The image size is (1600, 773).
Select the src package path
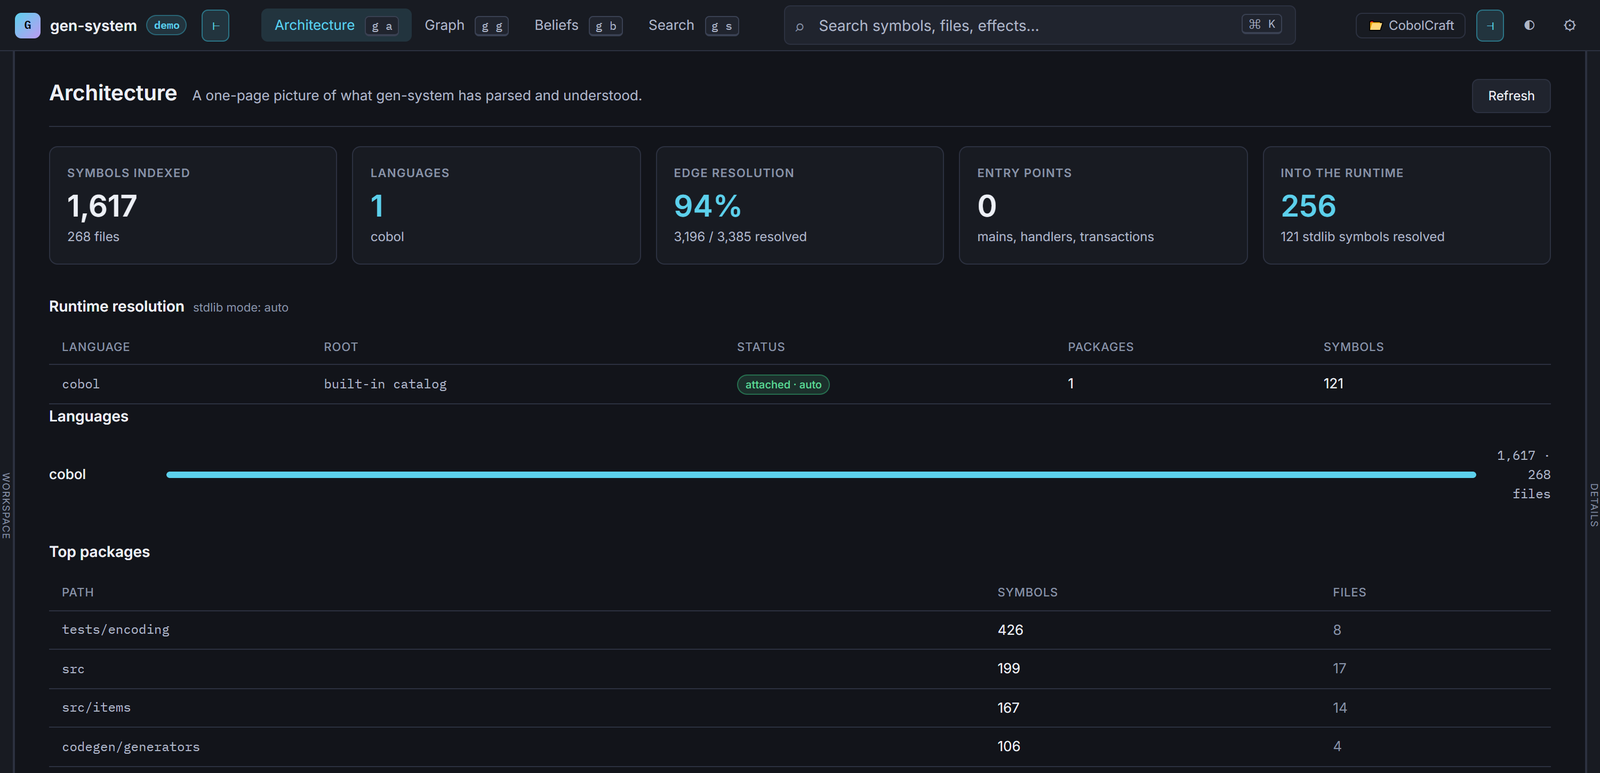click(73, 669)
